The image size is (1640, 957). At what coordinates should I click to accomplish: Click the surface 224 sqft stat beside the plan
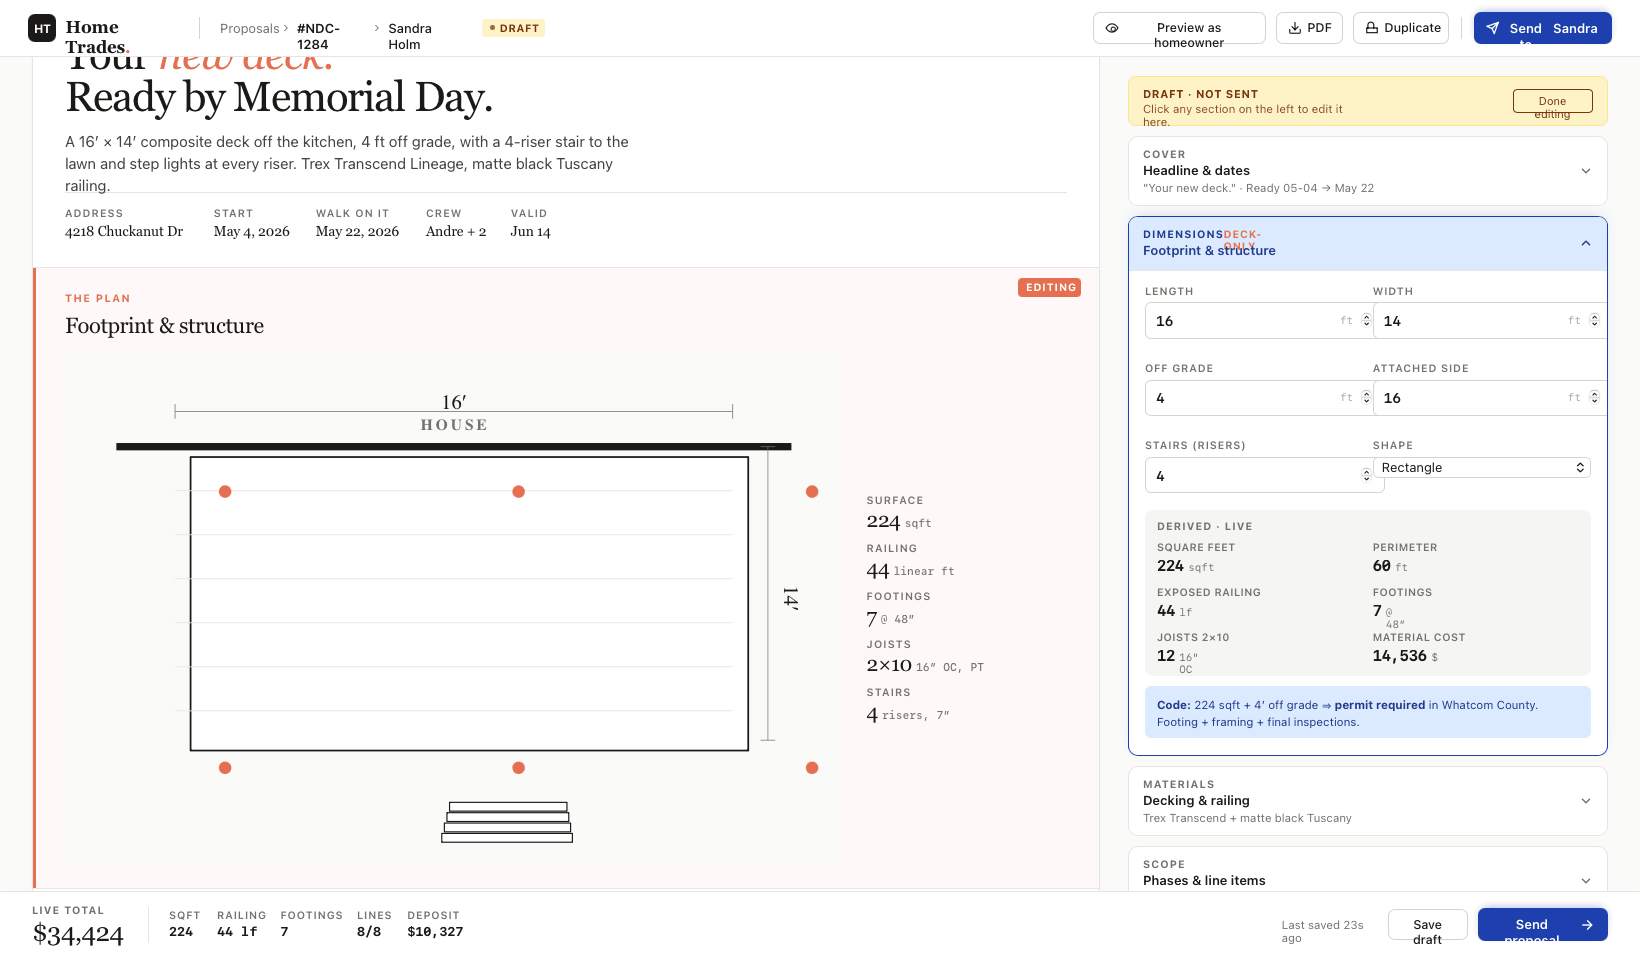click(x=899, y=522)
